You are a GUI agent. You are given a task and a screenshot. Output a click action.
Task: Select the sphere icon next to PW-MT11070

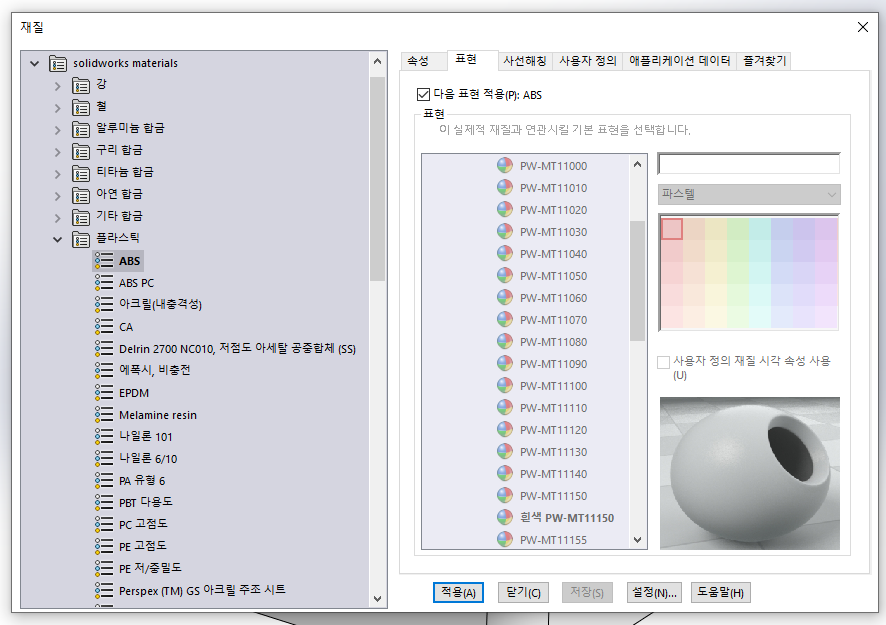(503, 320)
